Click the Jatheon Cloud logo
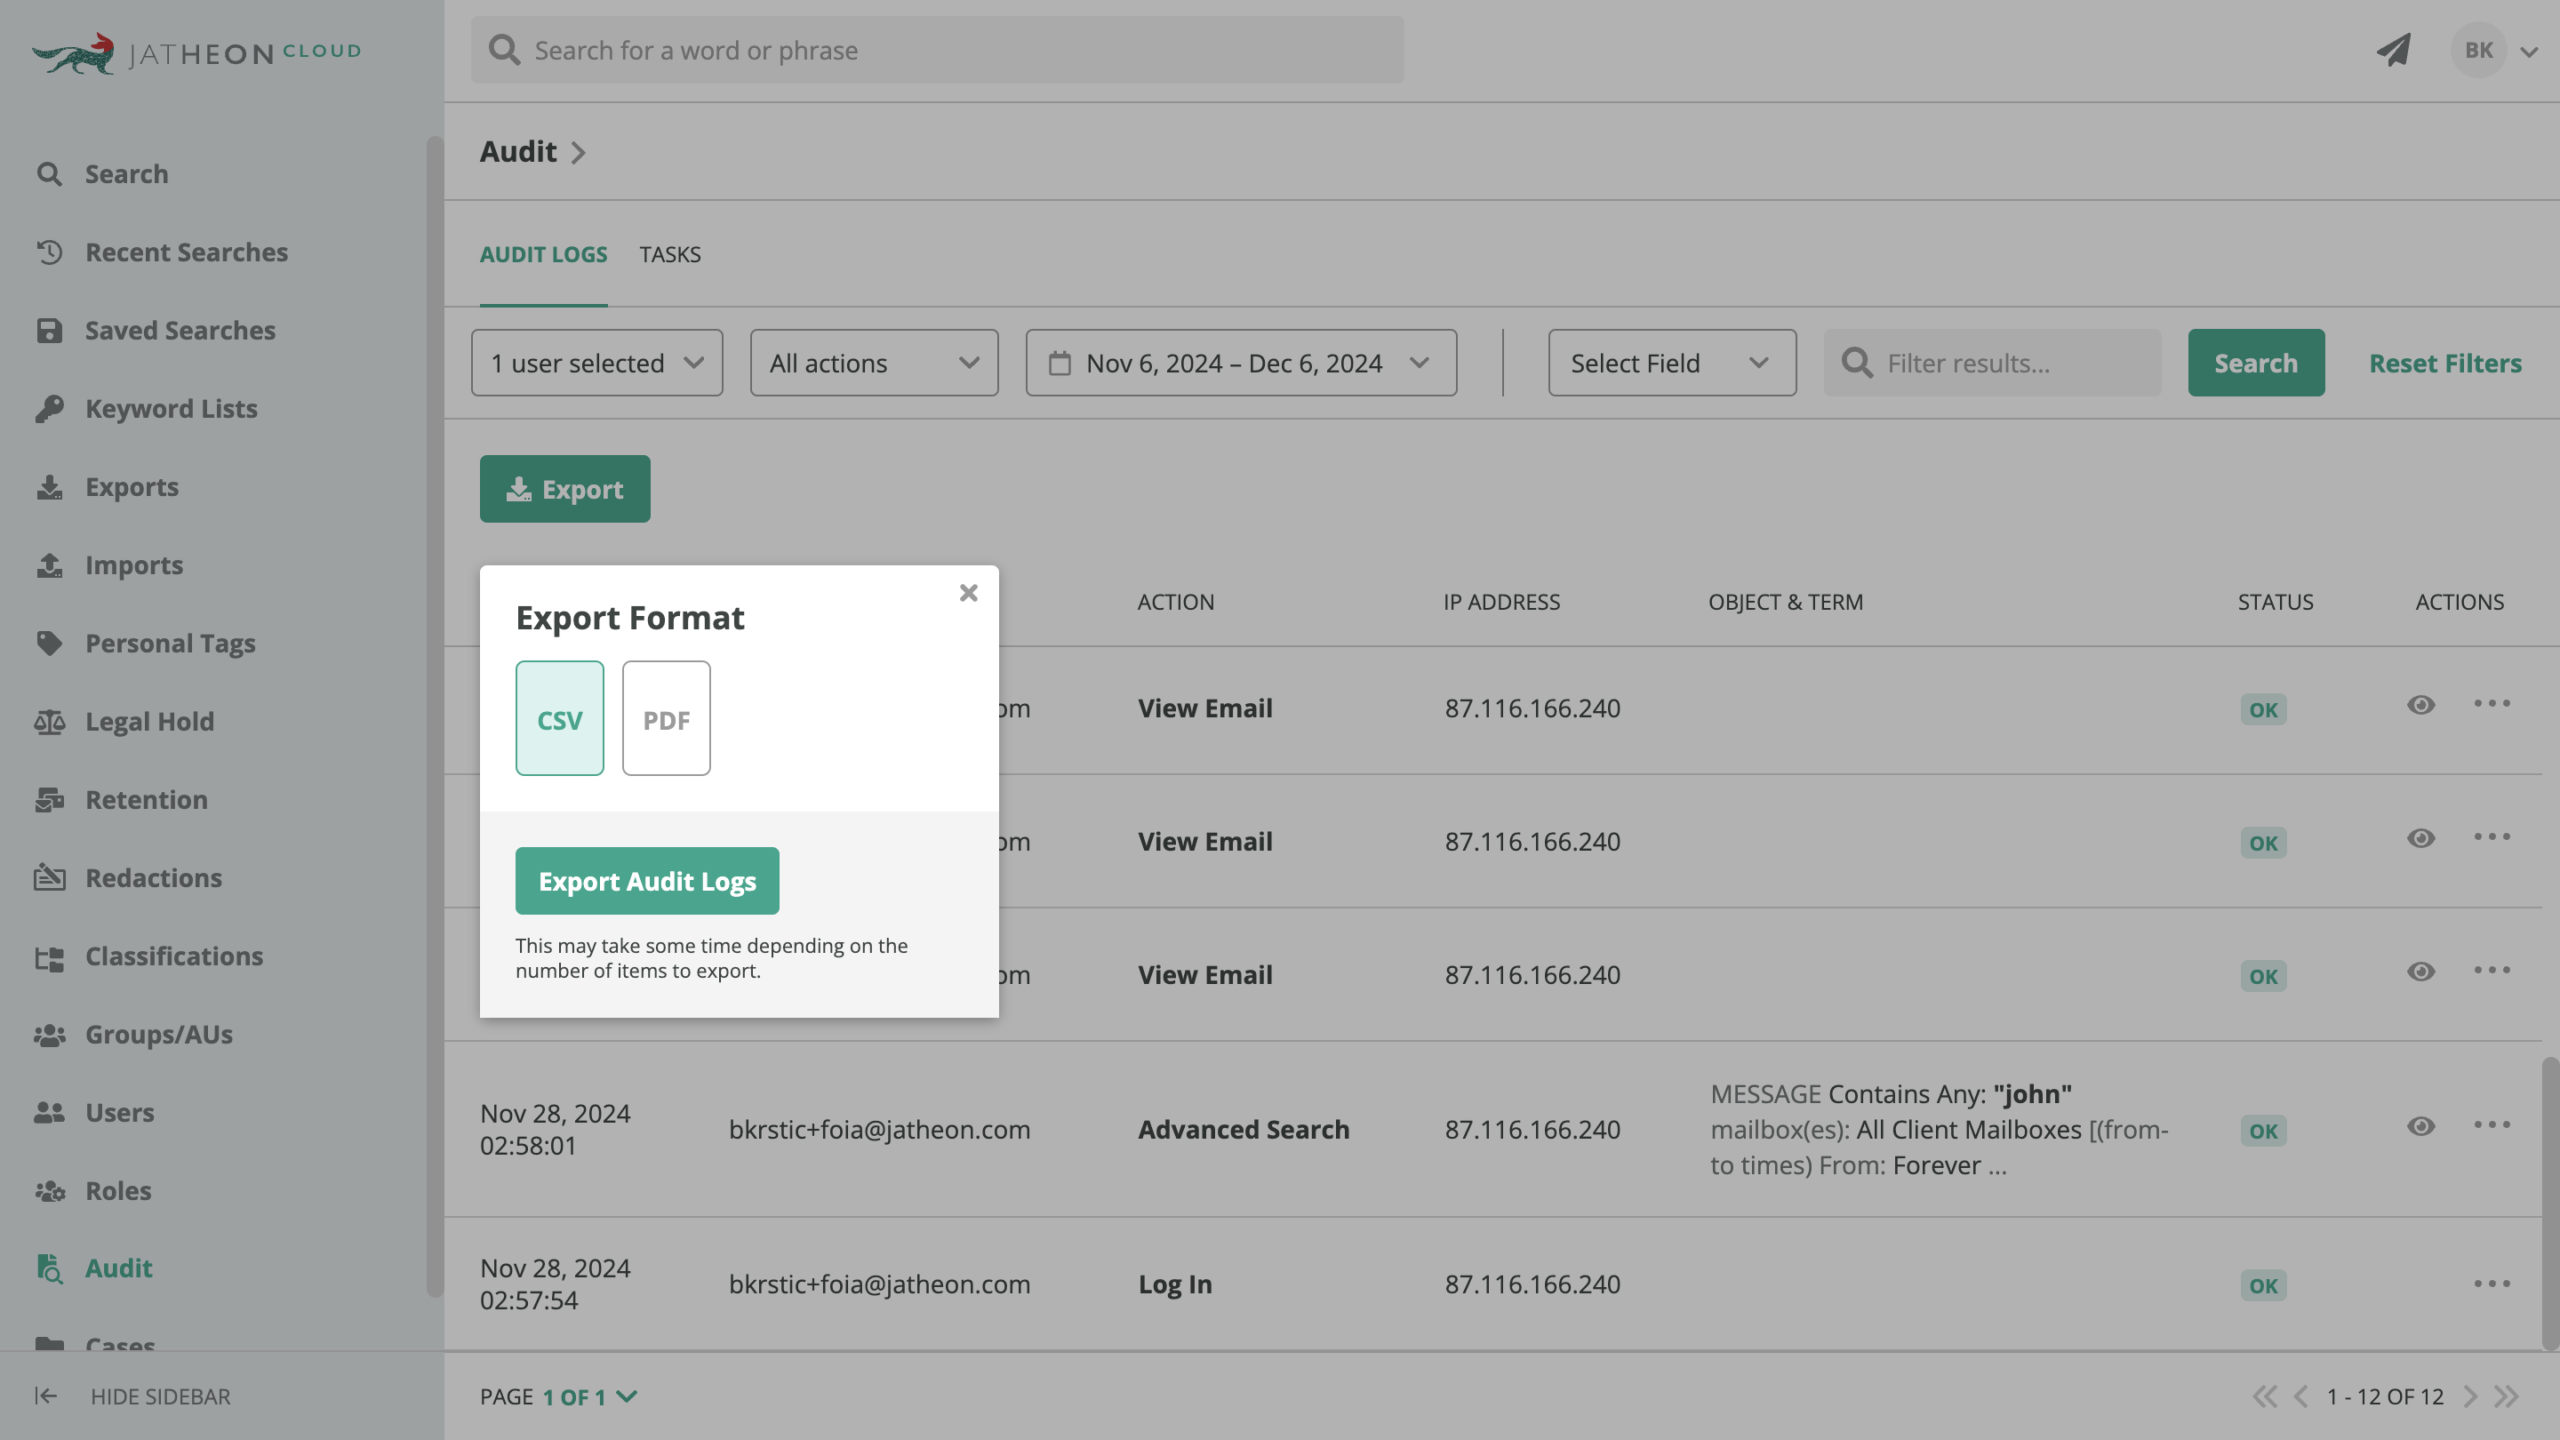Image resolution: width=2560 pixels, height=1440 pixels. click(196, 52)
